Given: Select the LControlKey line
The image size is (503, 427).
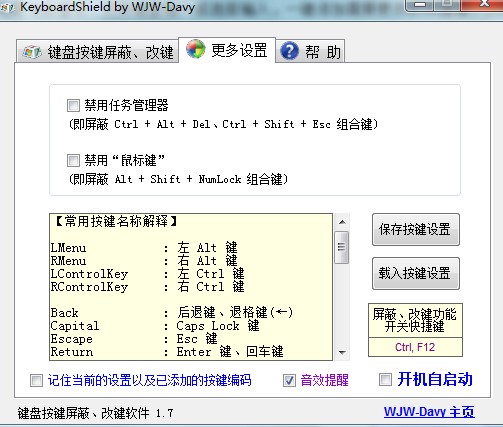Looking at the screenshot, I should coord(147,274).
